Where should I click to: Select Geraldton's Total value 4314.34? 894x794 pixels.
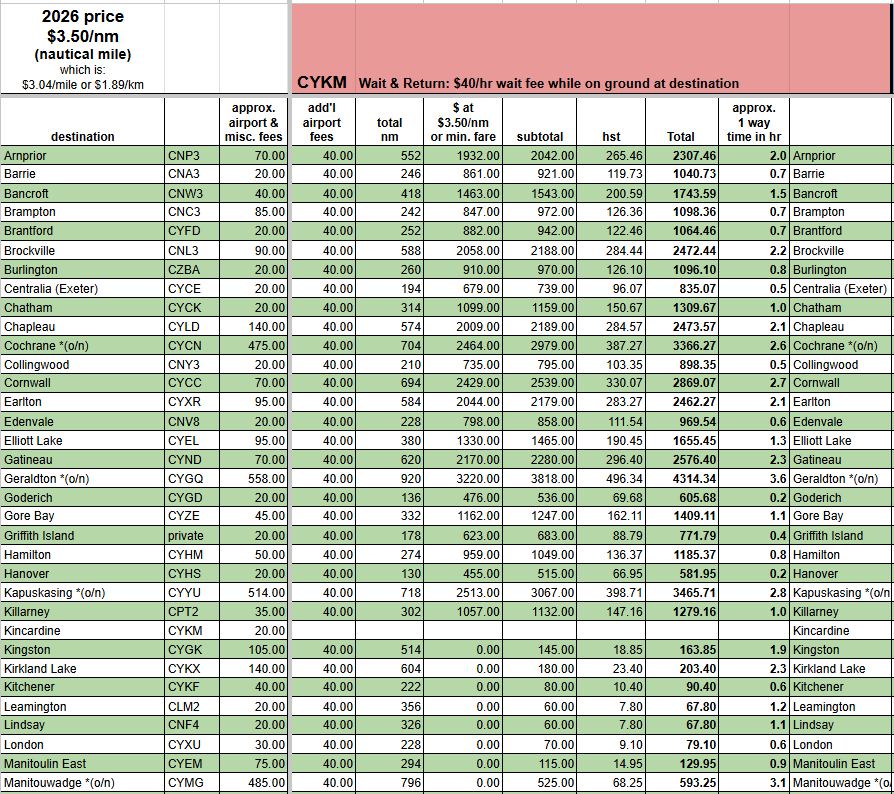coord(684,479)
